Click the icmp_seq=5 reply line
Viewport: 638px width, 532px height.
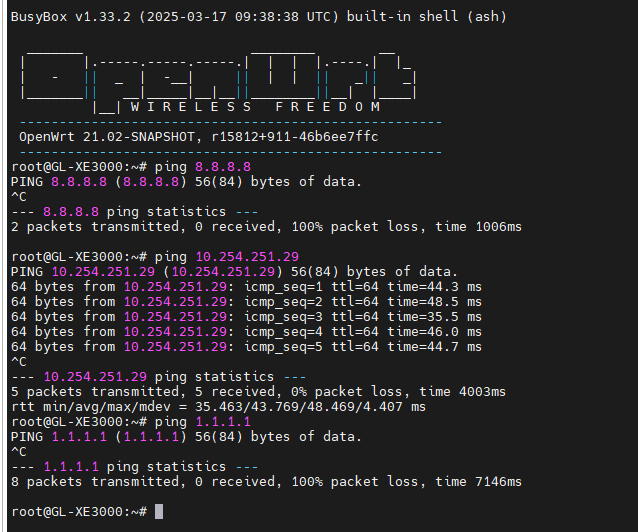246,346
